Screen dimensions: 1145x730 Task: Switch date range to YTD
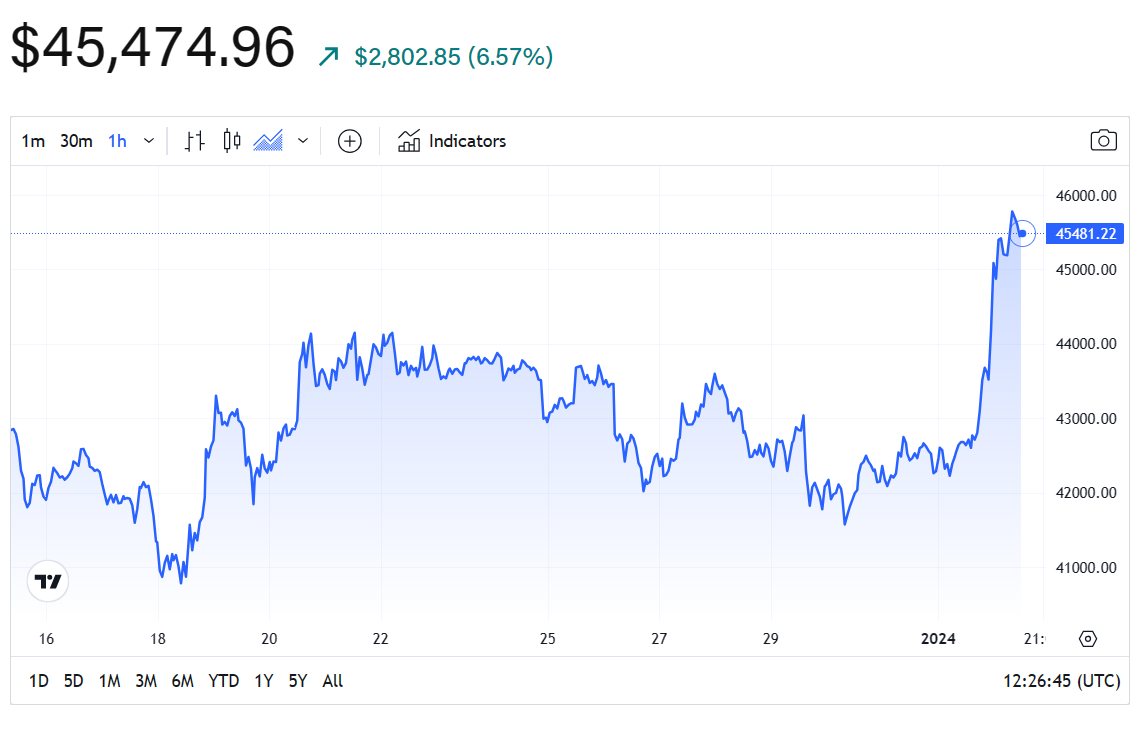pyautogui.click(x=223, y=681)
